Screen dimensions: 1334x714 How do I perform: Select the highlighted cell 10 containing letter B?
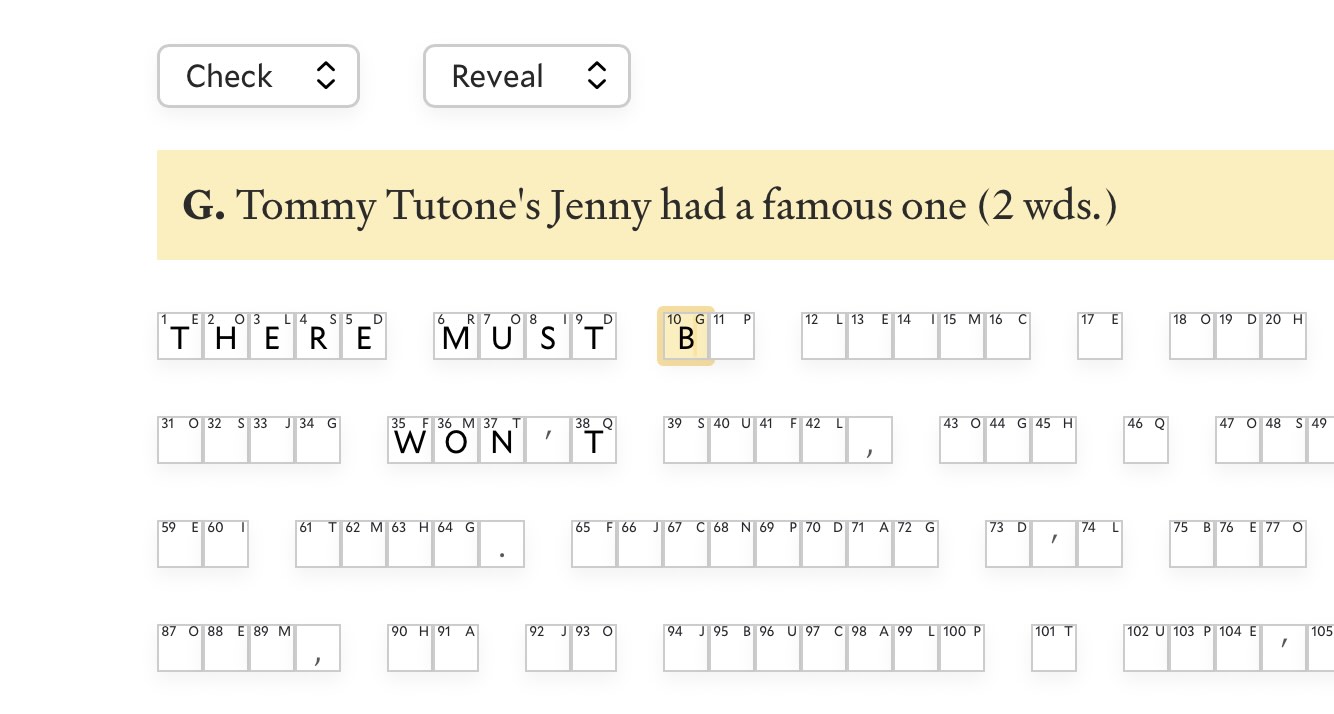(x=685, y=336)
